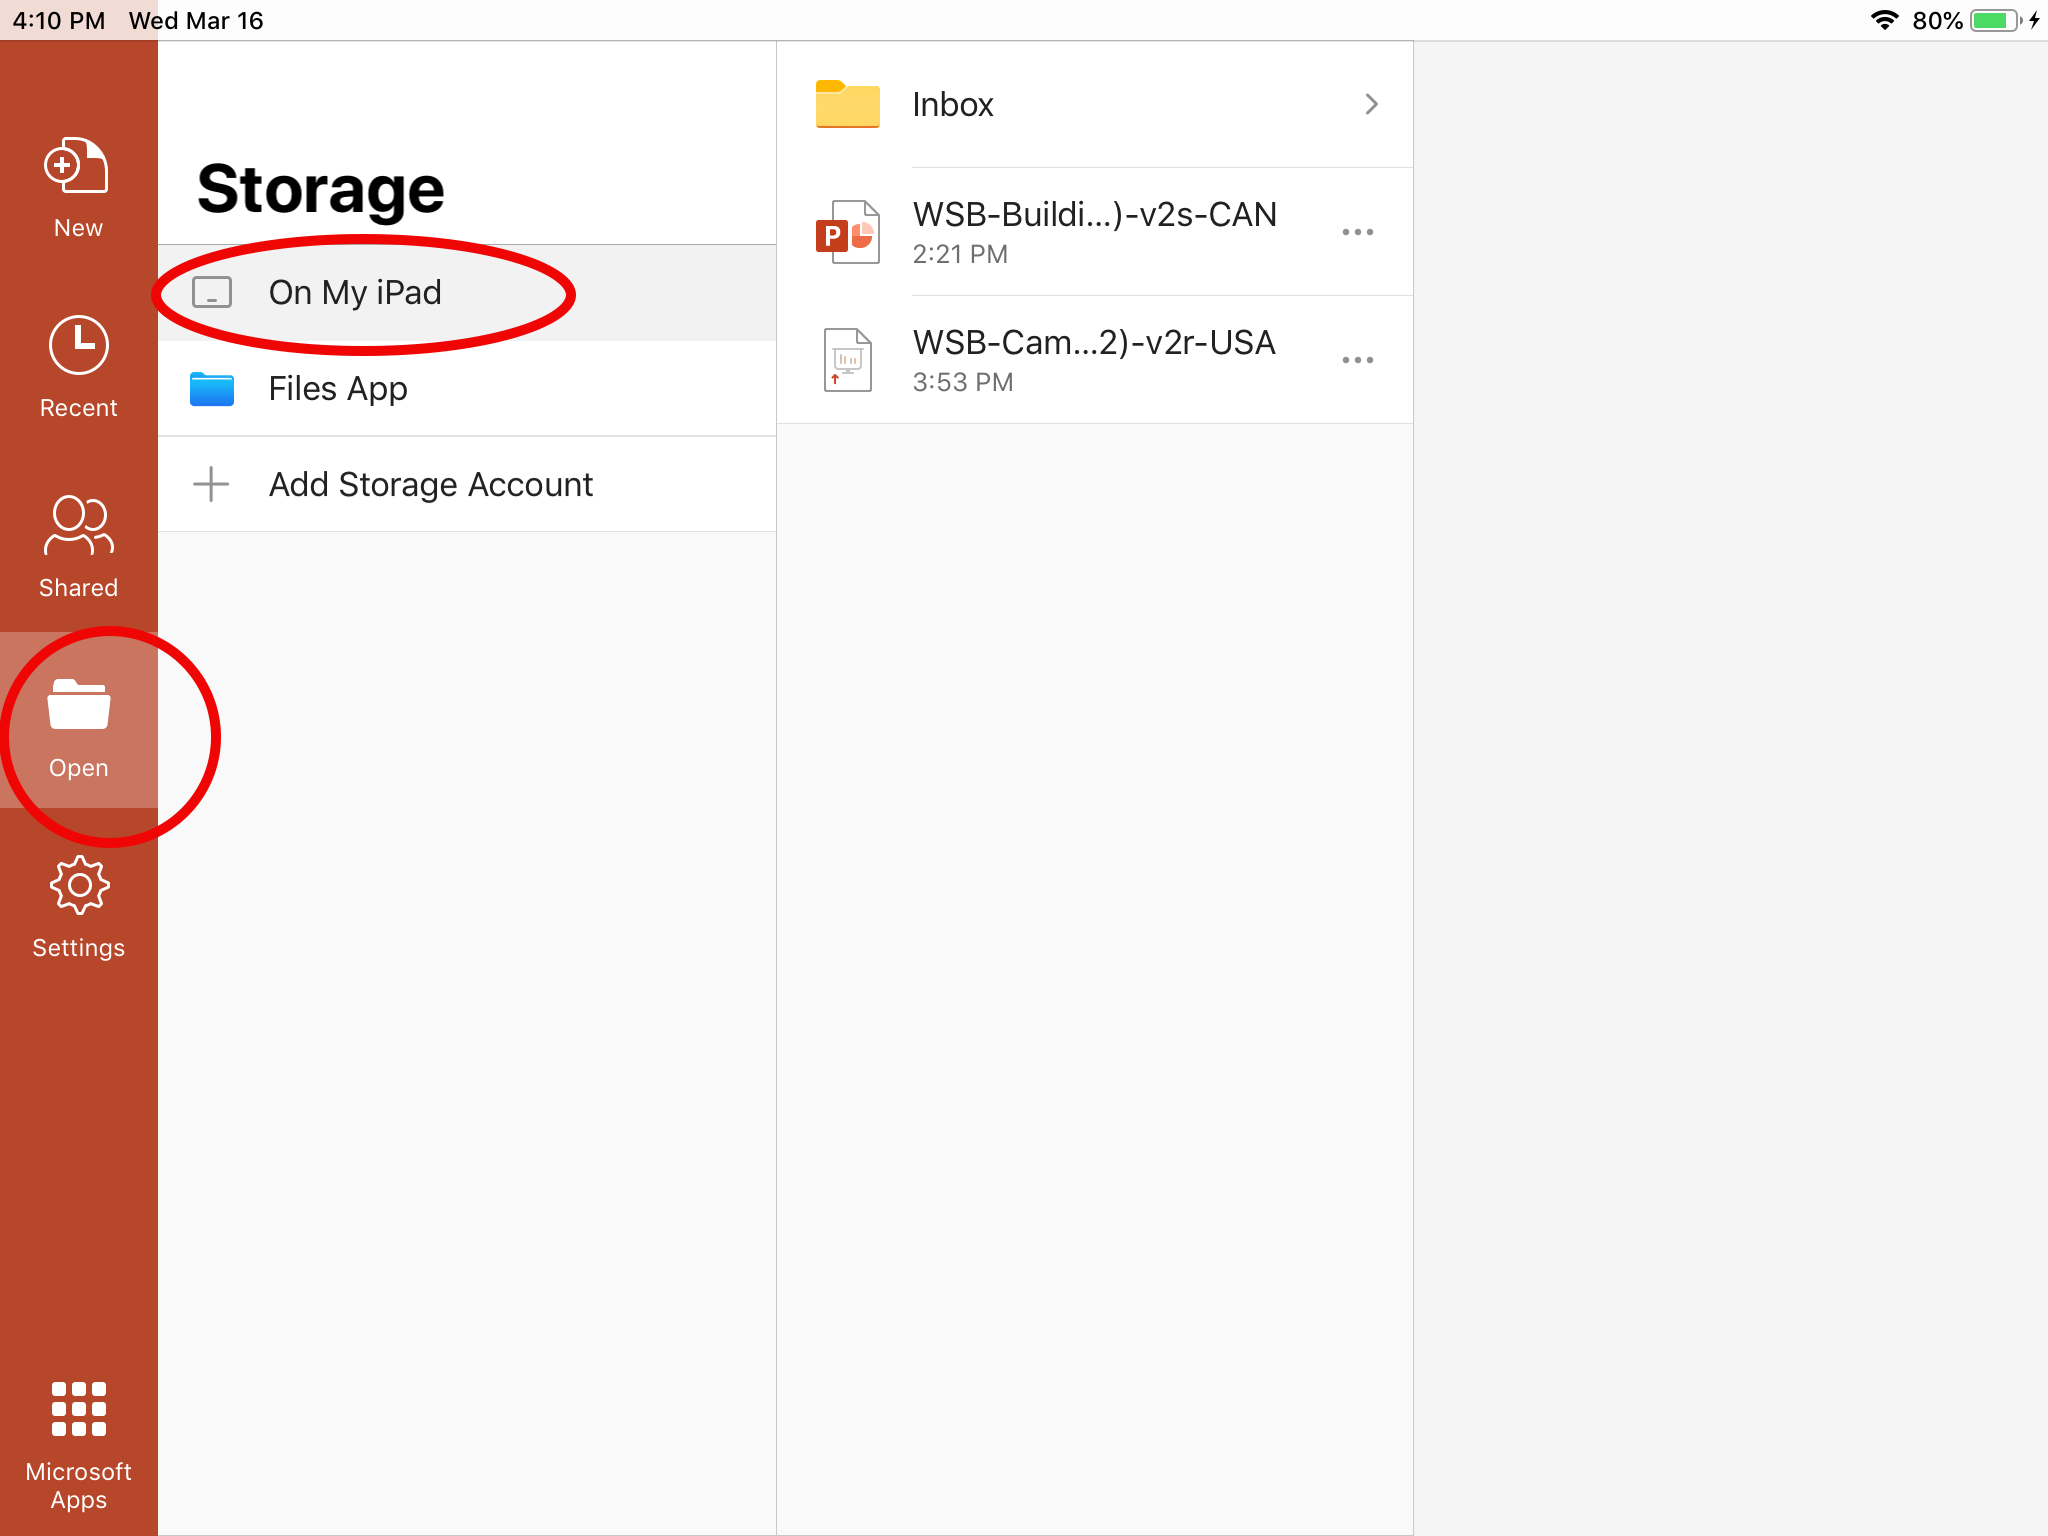The width and height of the screenshot is (2048, 1536).
Task: Open options for WSB-Buildi...)-v2s-CAN
Action: point(1357,232)
